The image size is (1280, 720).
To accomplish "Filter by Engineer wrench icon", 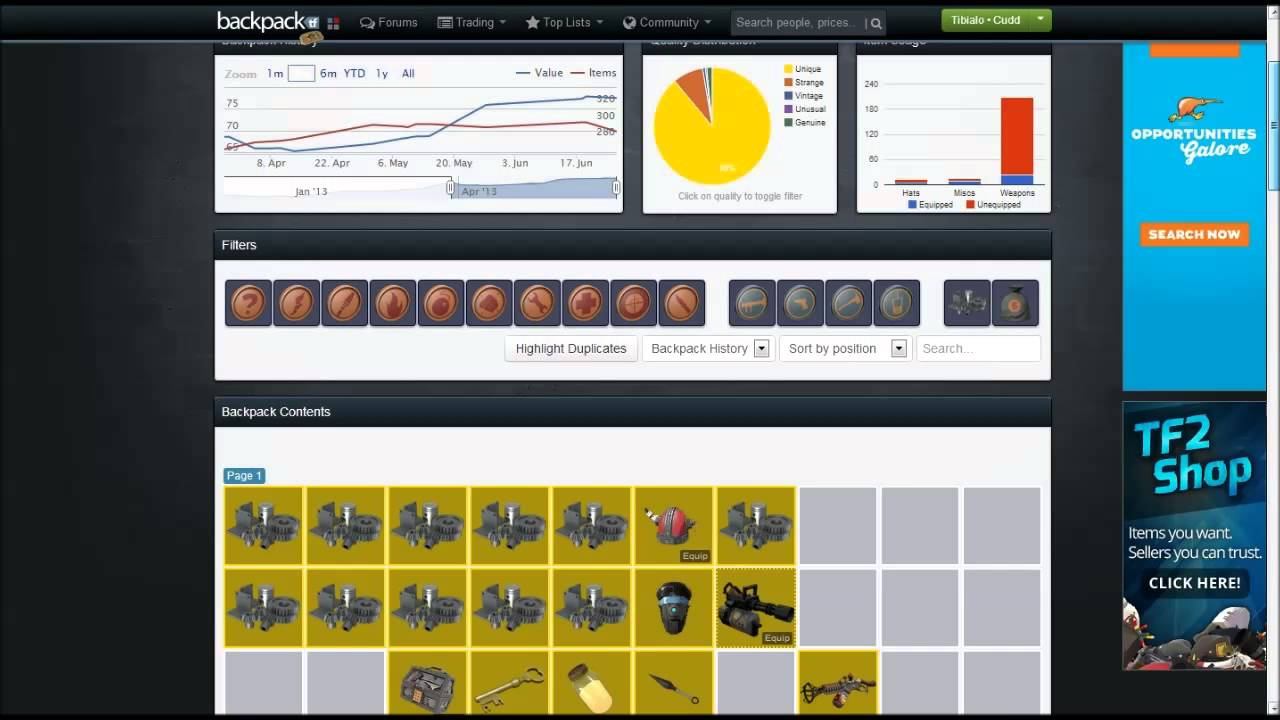I will pos(537,303).
